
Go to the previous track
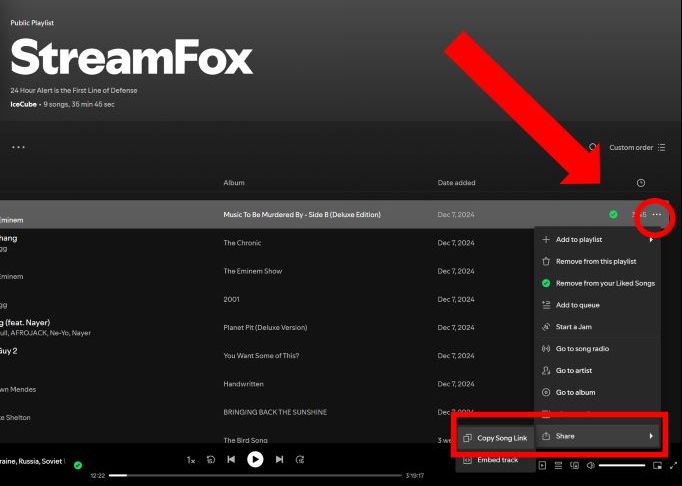[231, 459]
